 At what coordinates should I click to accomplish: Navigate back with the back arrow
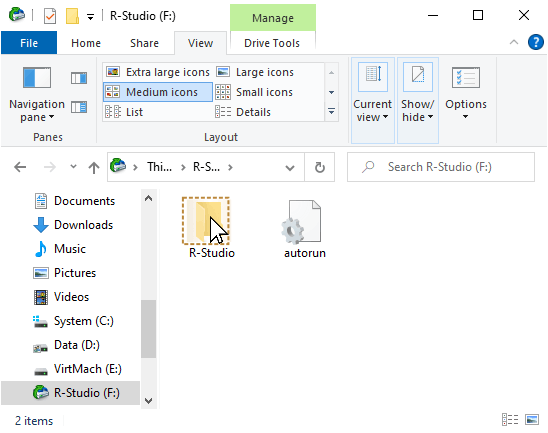[x=20, y=167]
